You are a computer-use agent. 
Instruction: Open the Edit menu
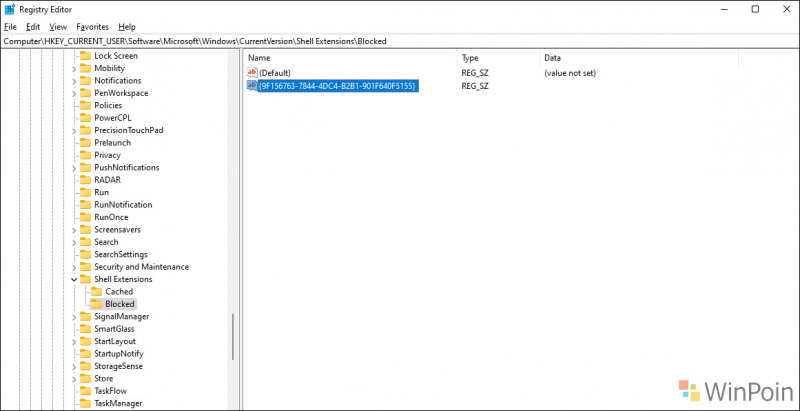33,26
